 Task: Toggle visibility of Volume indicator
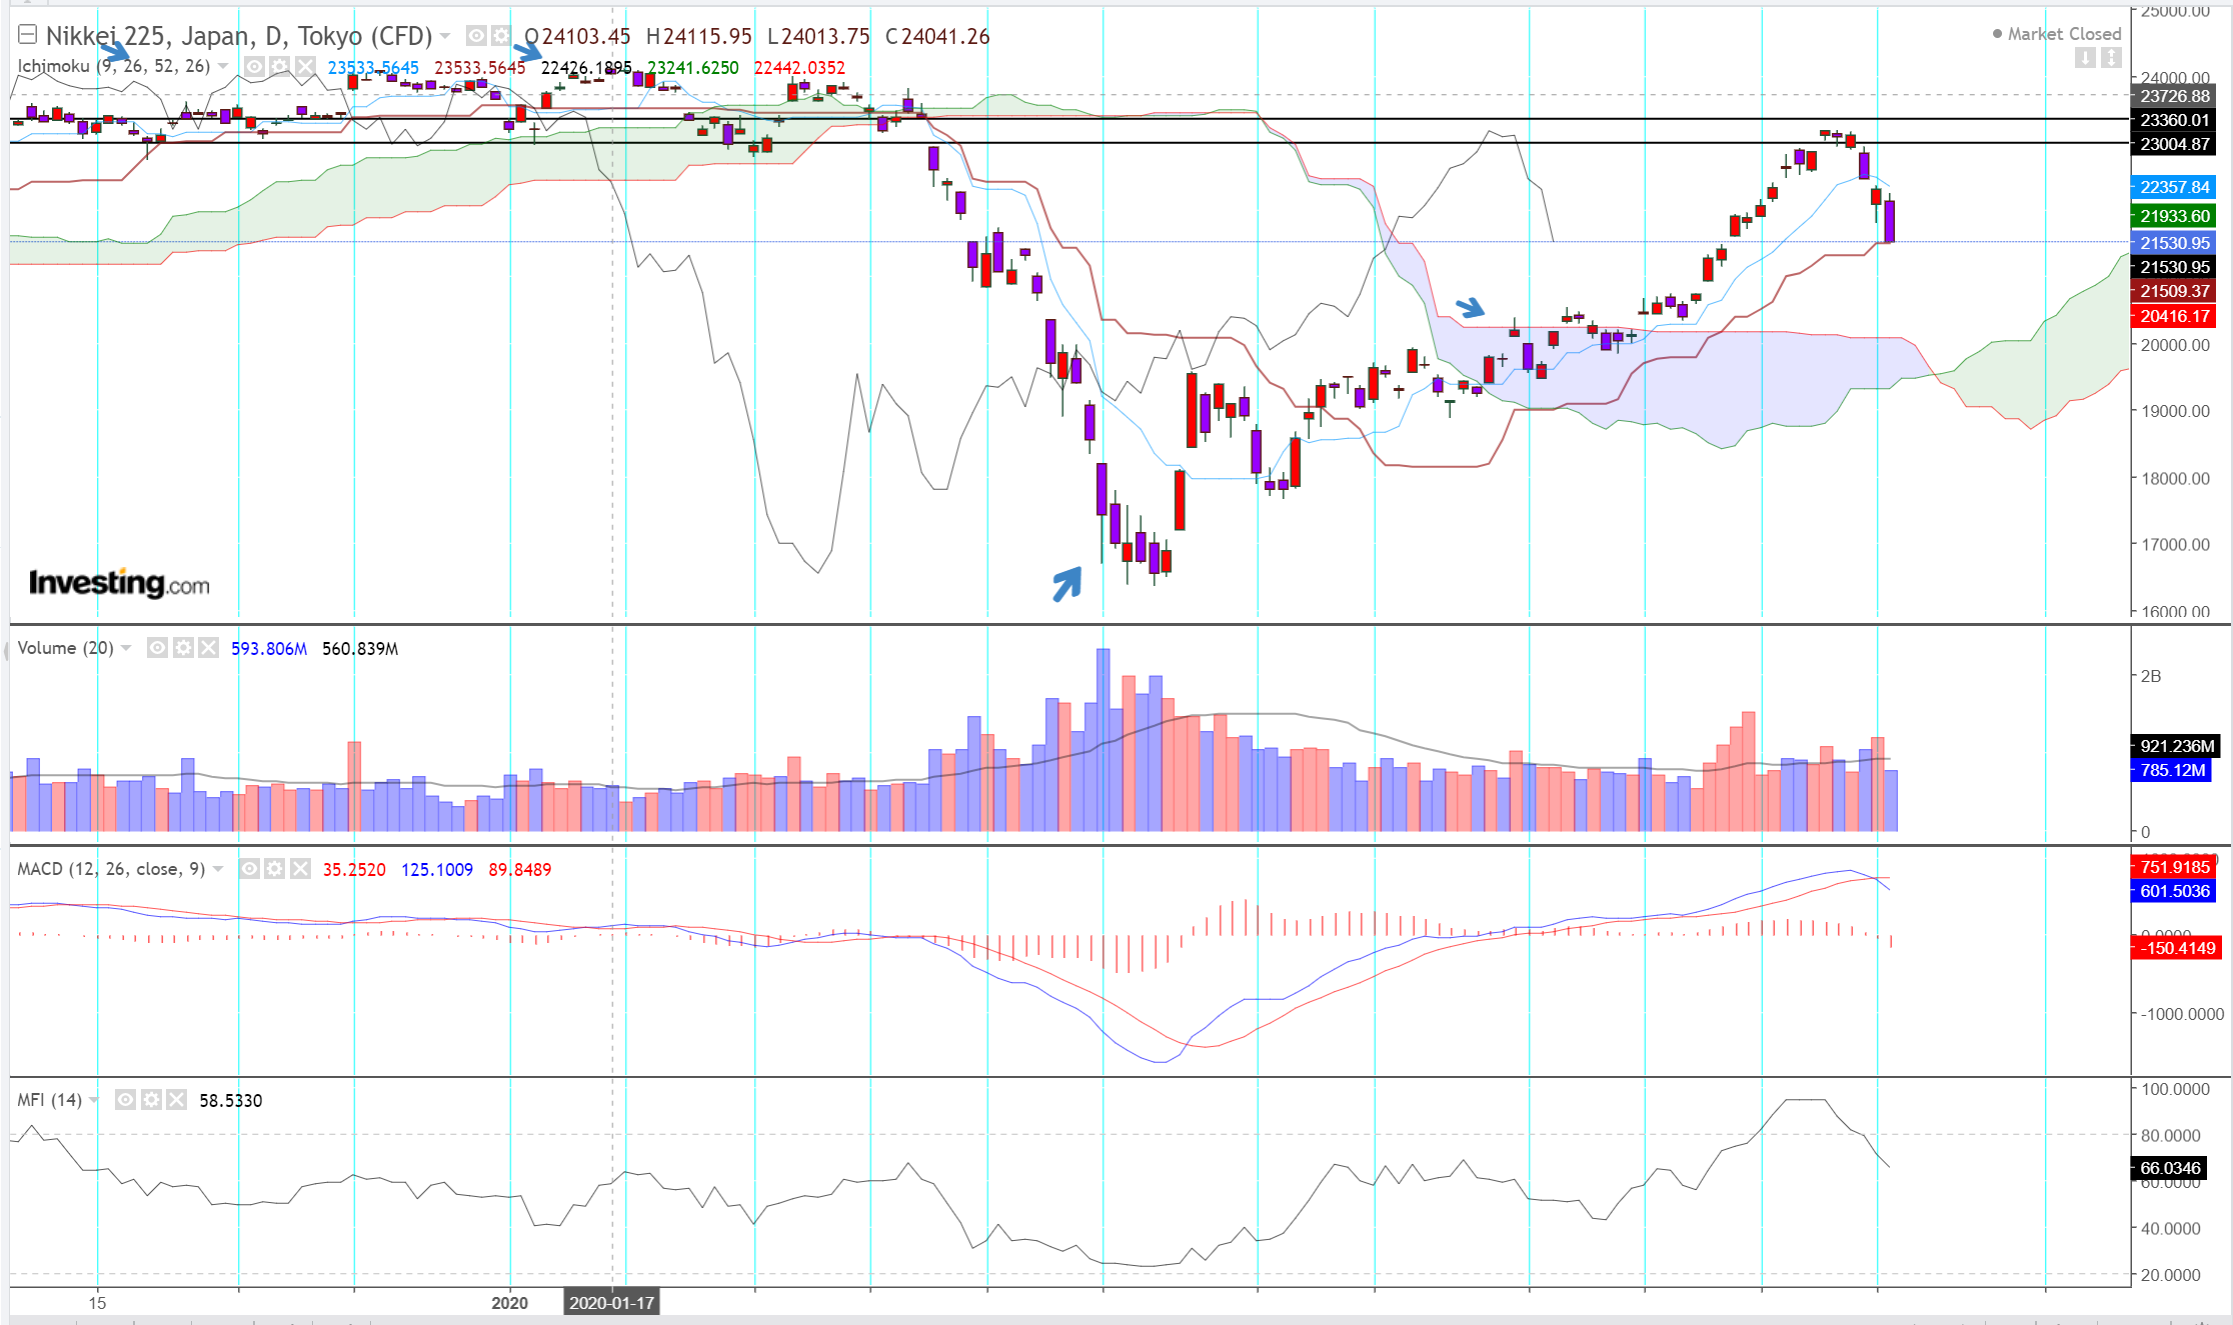coord(157,648)
